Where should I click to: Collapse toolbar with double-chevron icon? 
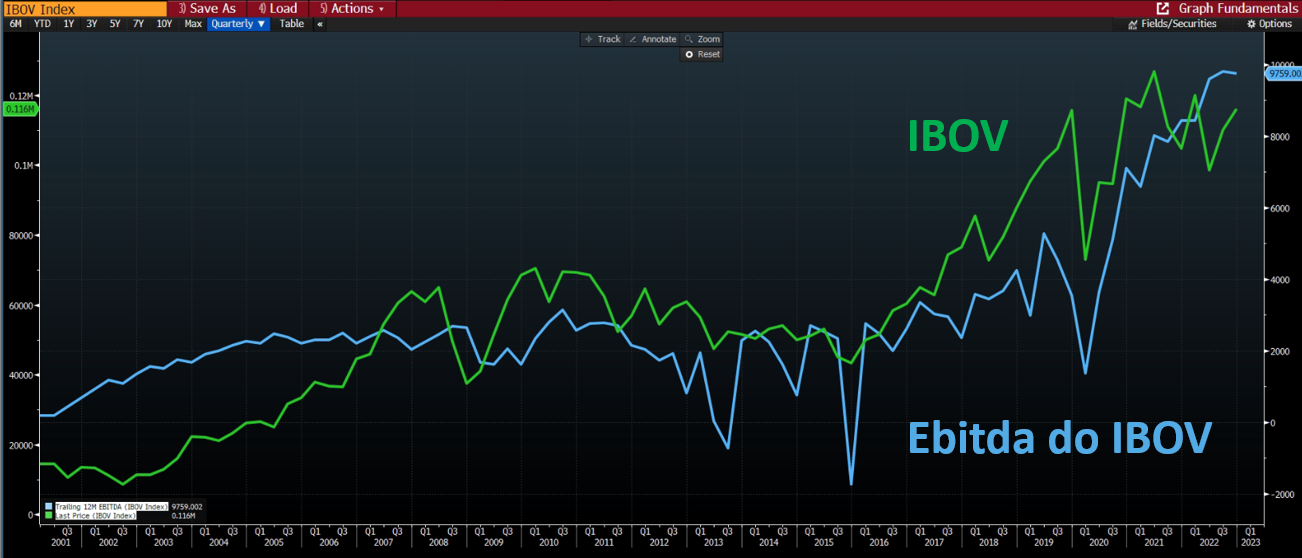(x=320, y=24)
